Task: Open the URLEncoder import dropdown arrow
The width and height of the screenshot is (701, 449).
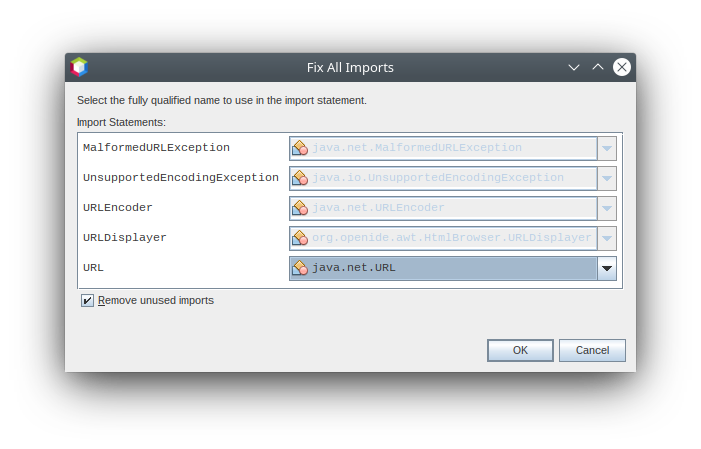Action: pyautogui.click(x=606, y=208)
